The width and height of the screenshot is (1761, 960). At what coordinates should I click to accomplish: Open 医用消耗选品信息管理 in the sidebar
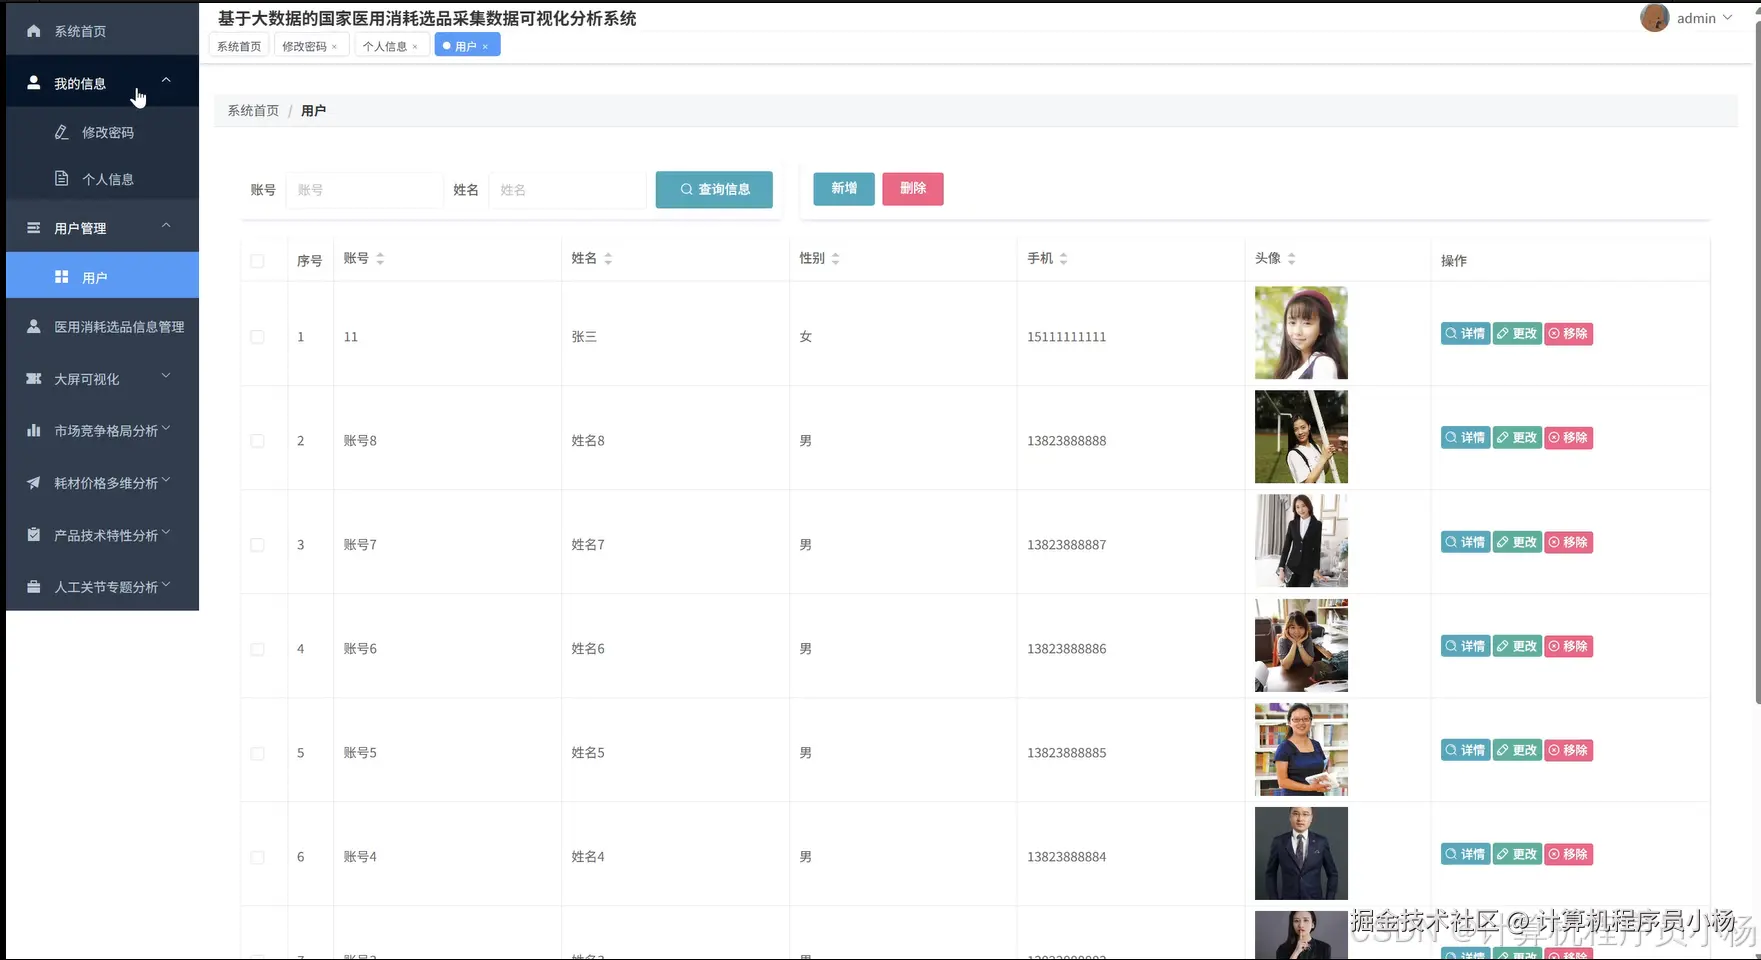103,327
